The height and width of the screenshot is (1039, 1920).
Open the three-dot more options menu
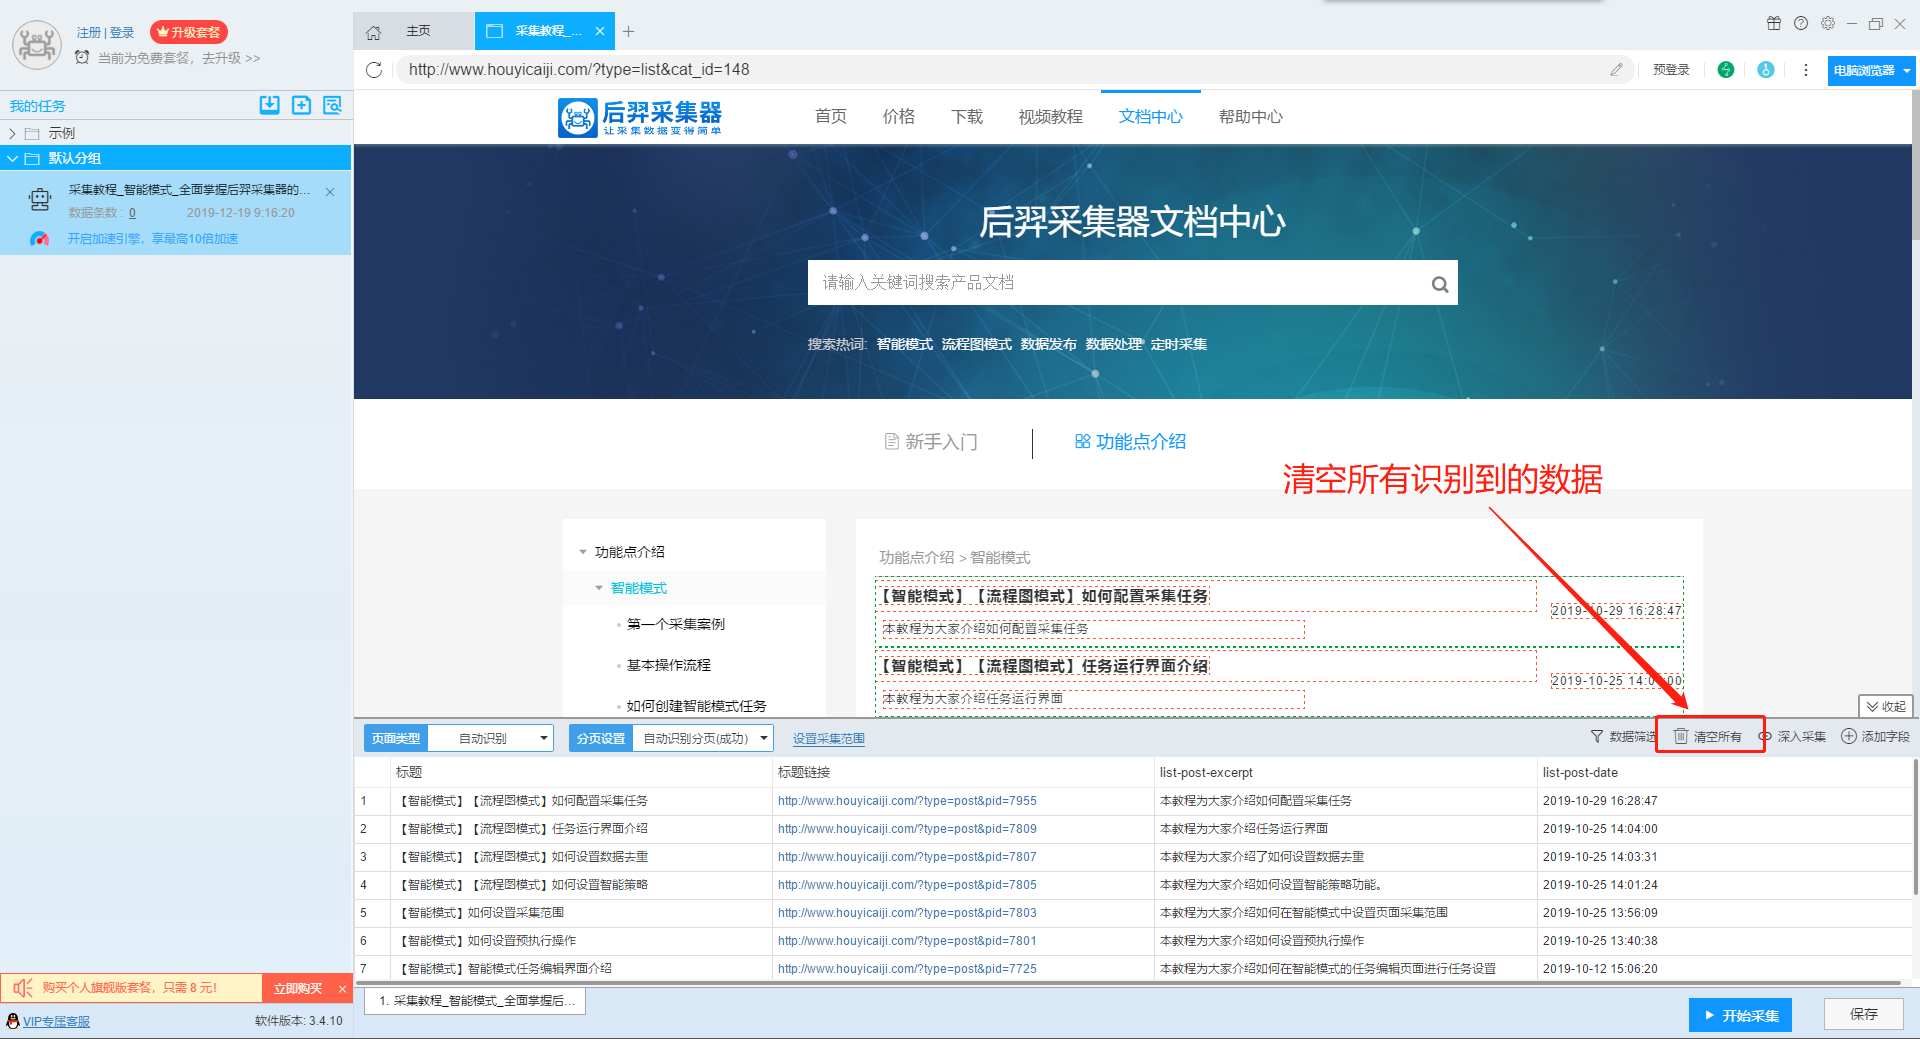(1805, 70)
